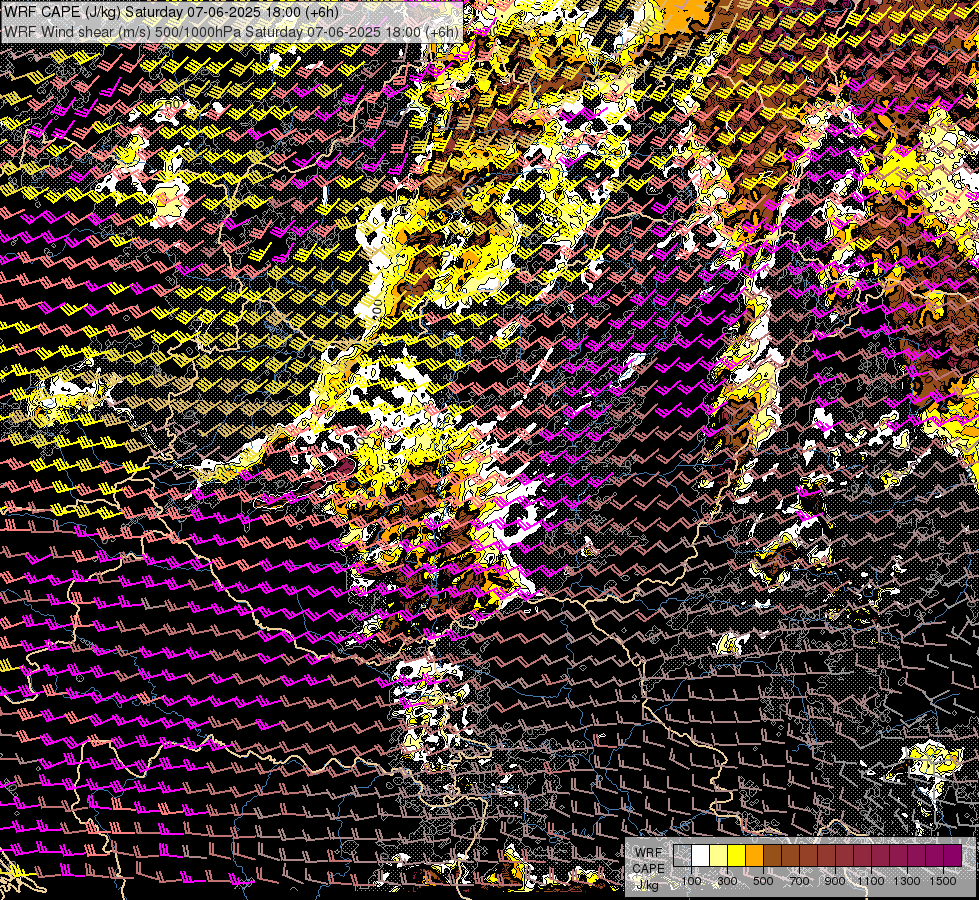Screen dimensions: 979x900
Task: Click the legend value 1300
Action: click(907, 881)
